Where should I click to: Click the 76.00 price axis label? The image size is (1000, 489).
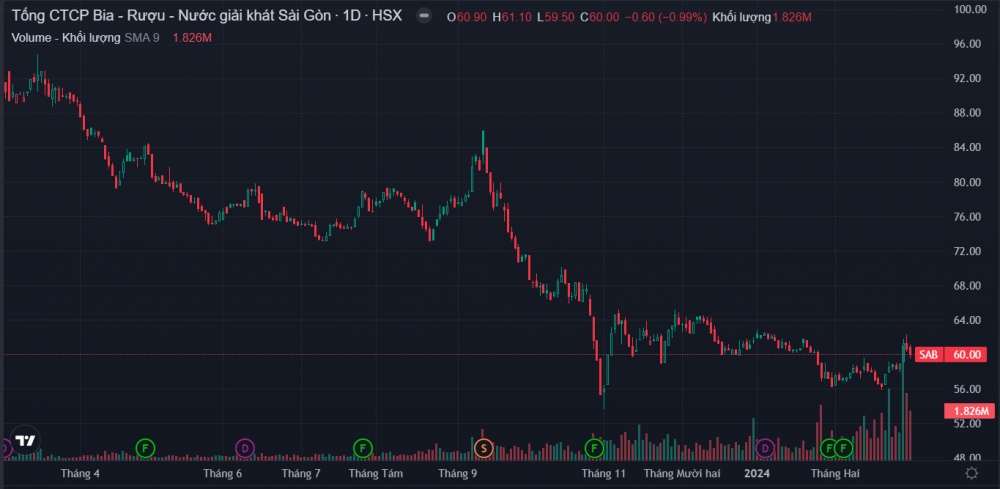click(x=966, y=217)
